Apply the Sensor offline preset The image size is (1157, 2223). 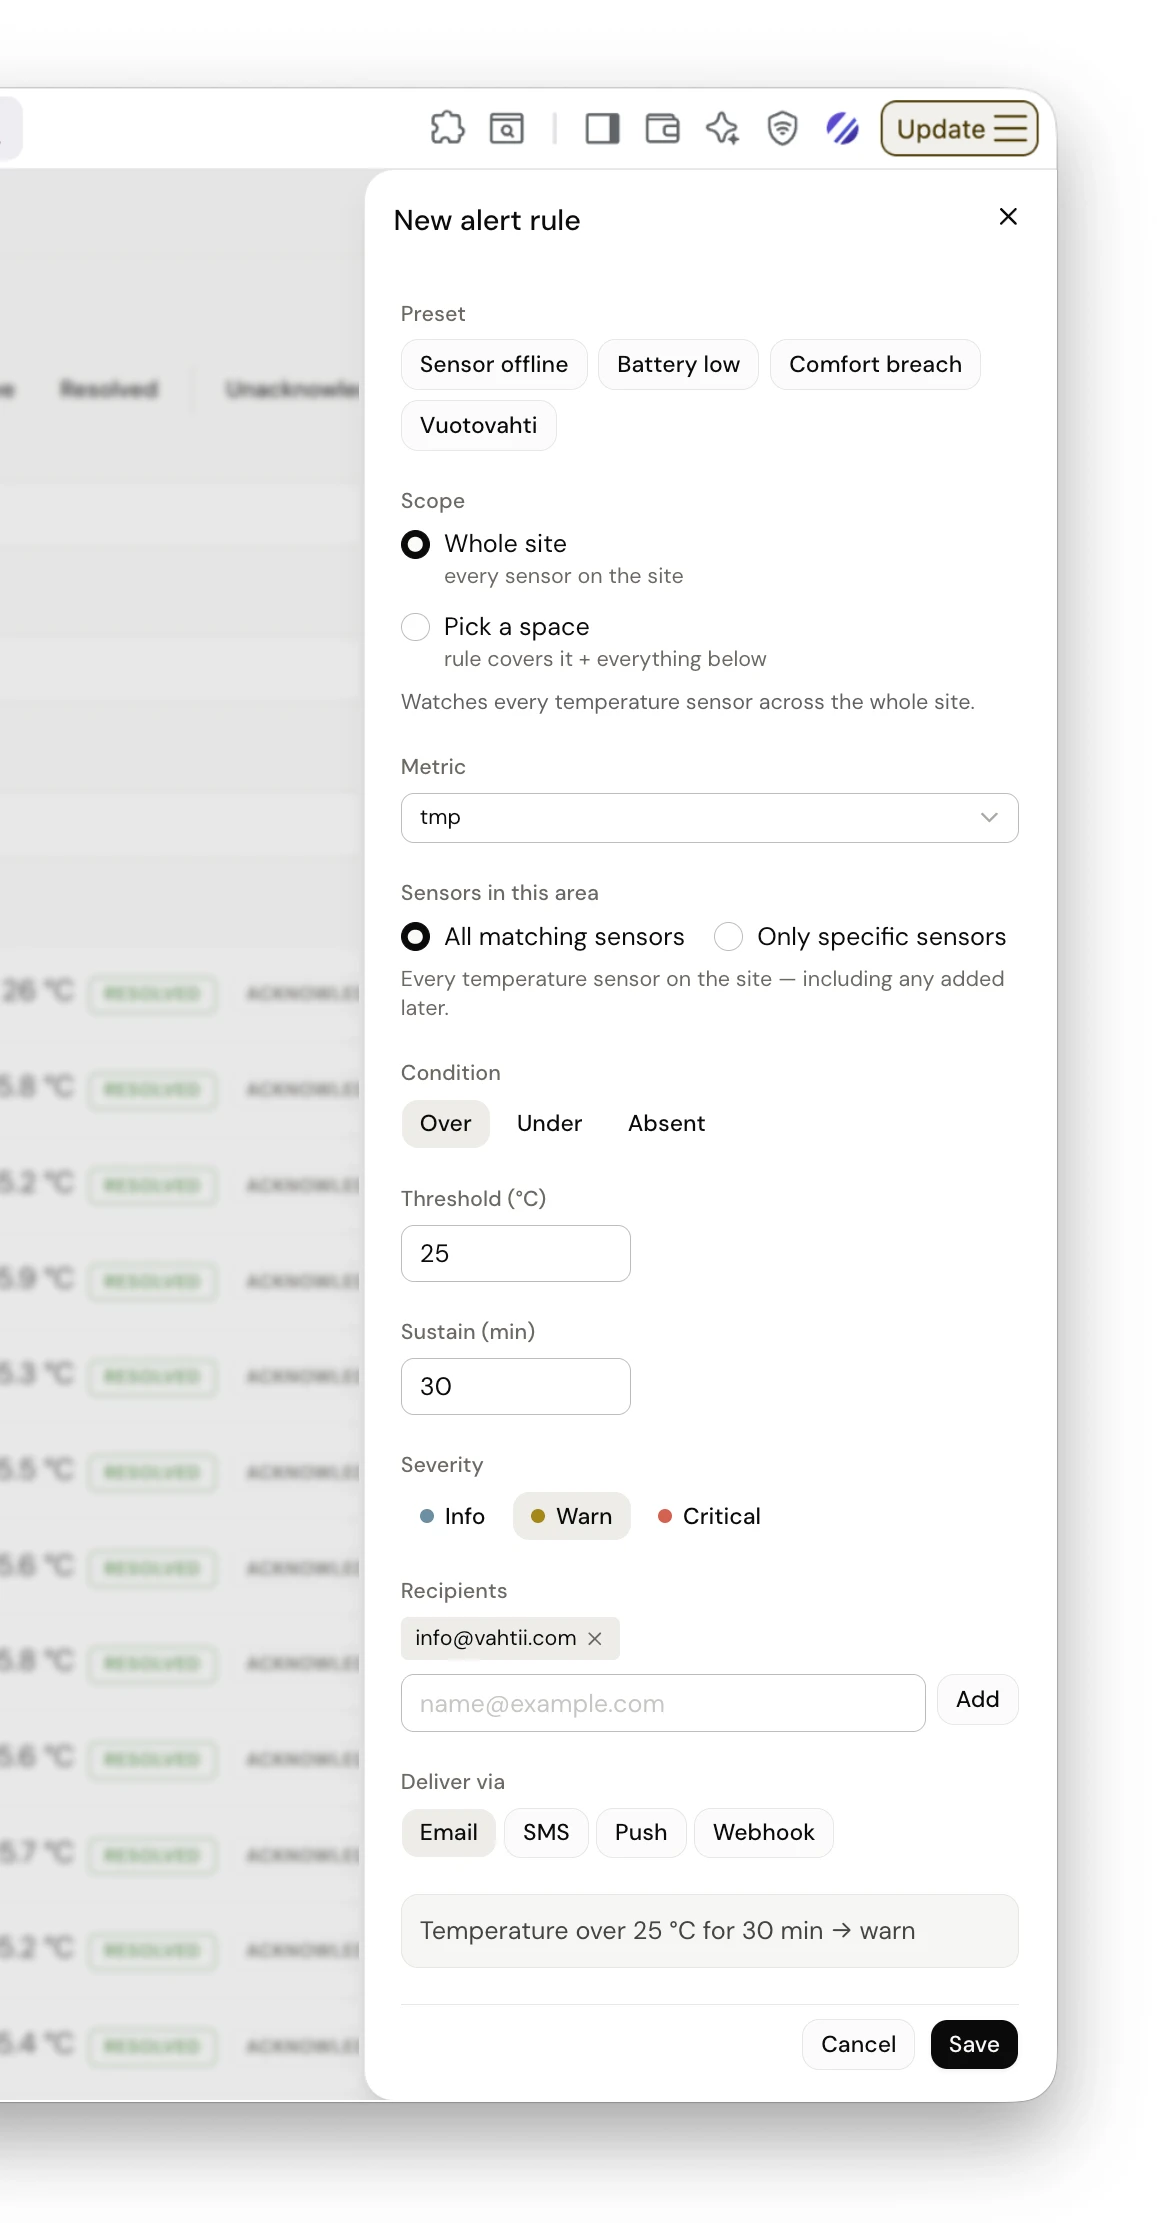pos(494,365)
